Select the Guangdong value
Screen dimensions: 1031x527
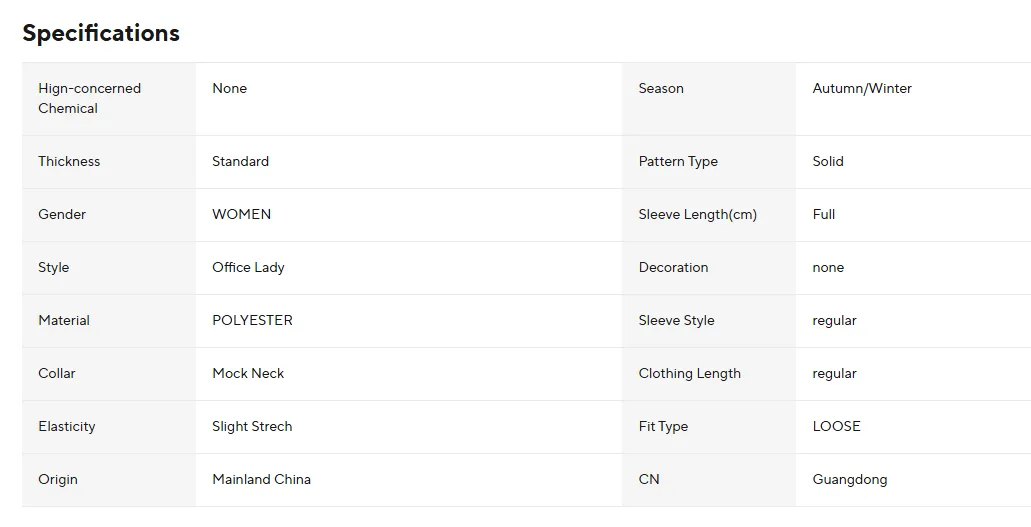(x=850, y=480)
